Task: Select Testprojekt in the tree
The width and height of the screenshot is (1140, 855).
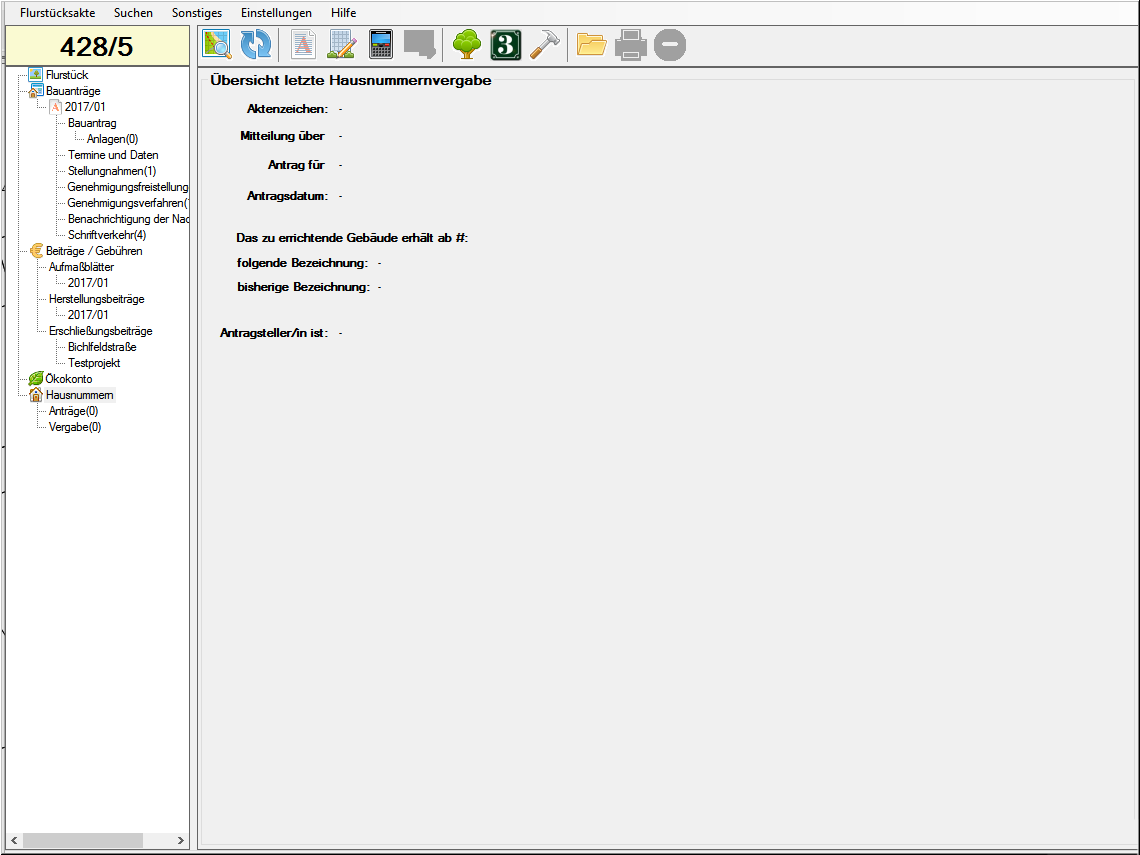Action: tap(95, 363)
